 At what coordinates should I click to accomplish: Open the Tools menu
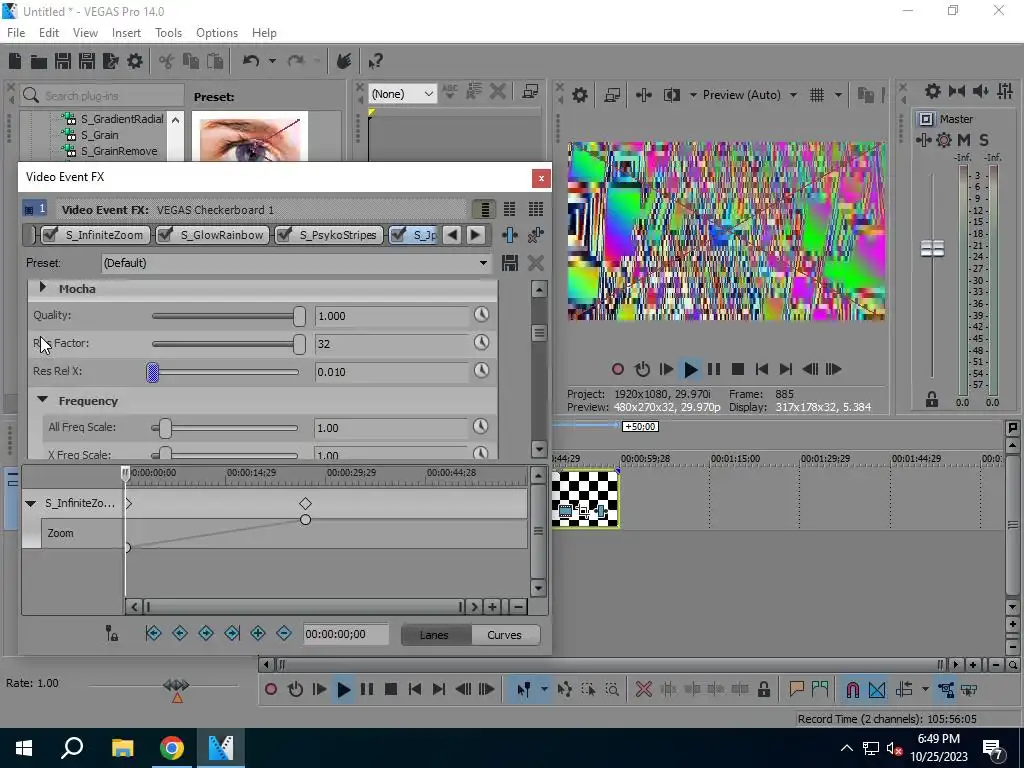(168, 33)
